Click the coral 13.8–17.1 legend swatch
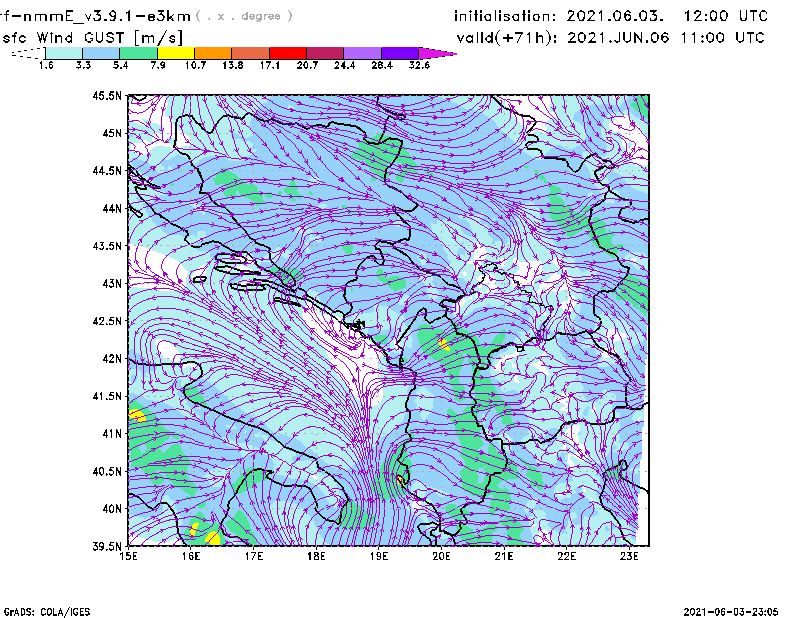Image resolution: width=800 pixels, height=618 pixels. (251, 53)
